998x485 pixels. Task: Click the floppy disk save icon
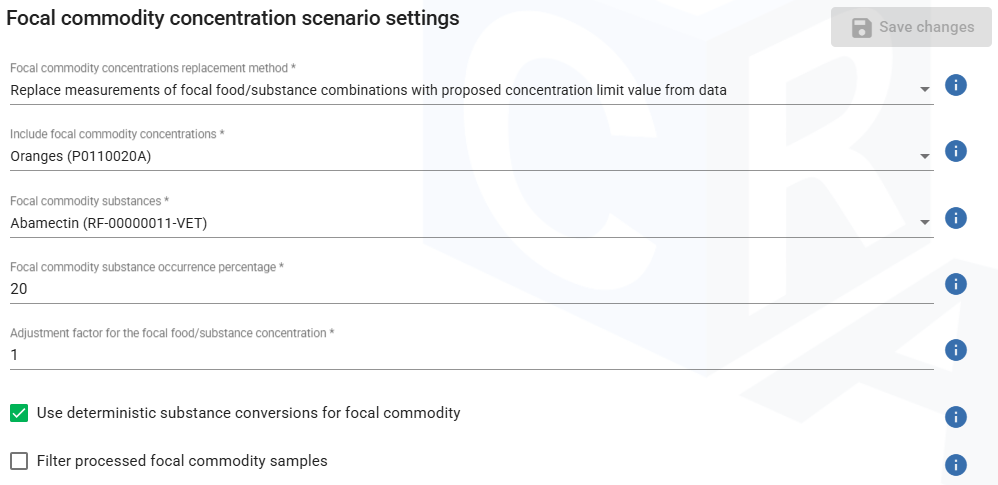[x=861, y=28]
